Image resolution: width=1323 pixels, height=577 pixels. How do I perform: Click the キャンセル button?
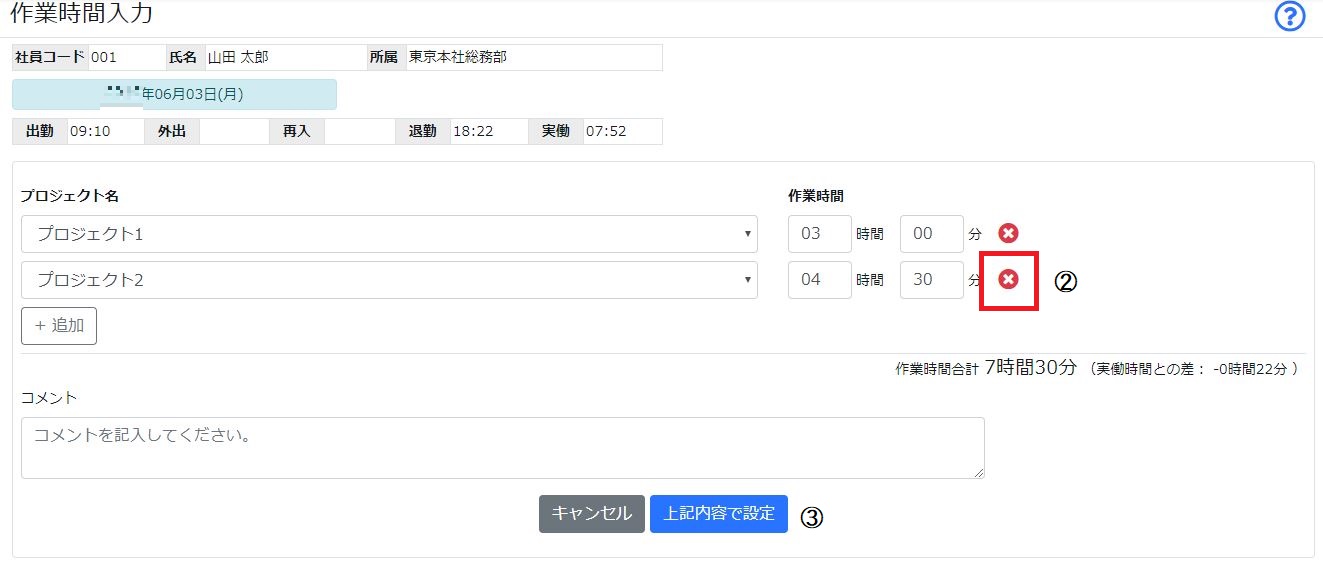(x=592, y=514)
